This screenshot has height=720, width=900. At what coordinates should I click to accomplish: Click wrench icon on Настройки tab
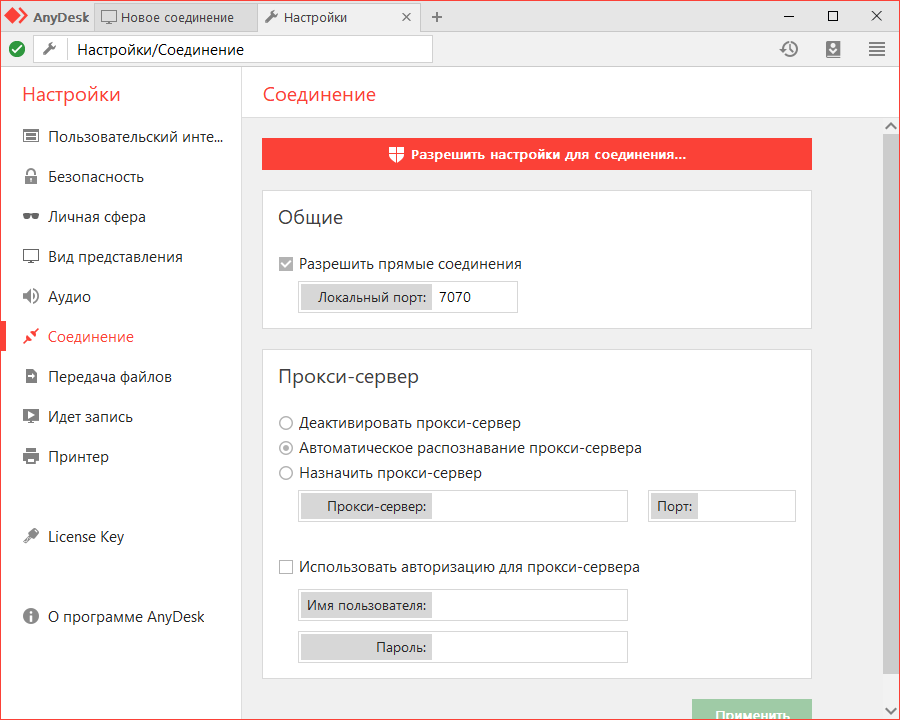coord(271,17)
